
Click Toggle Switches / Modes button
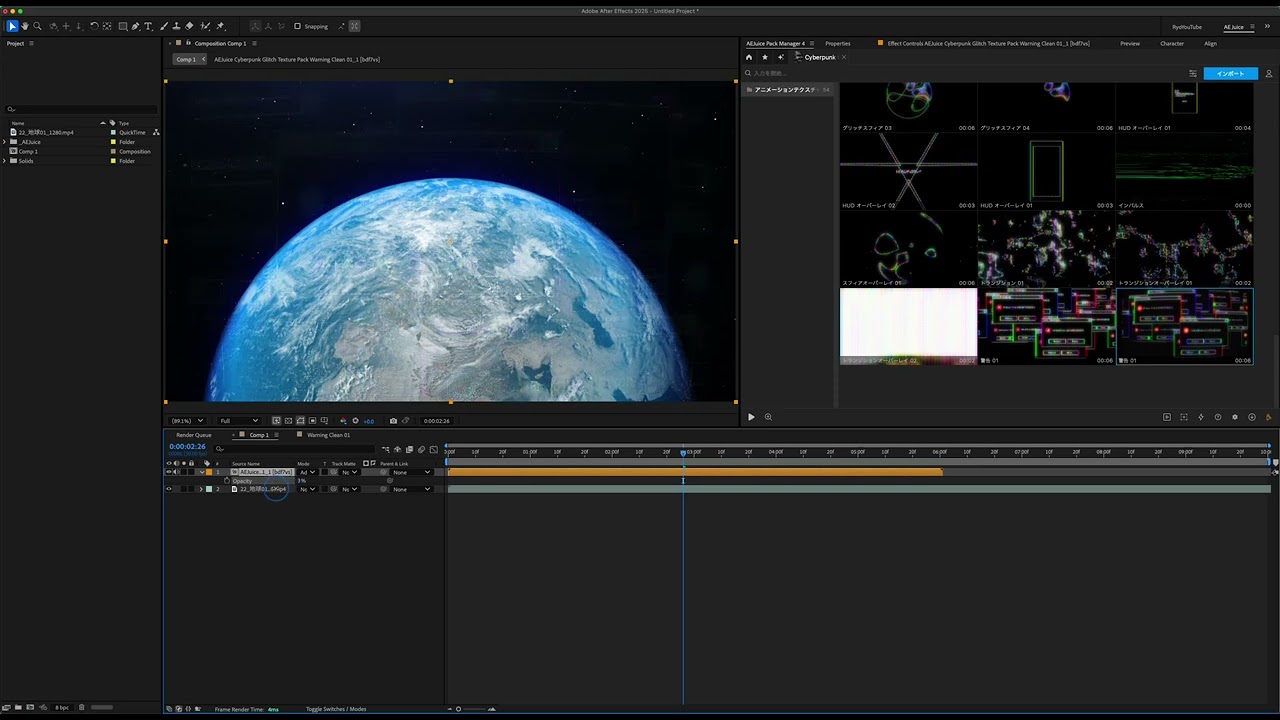(336, 709)
